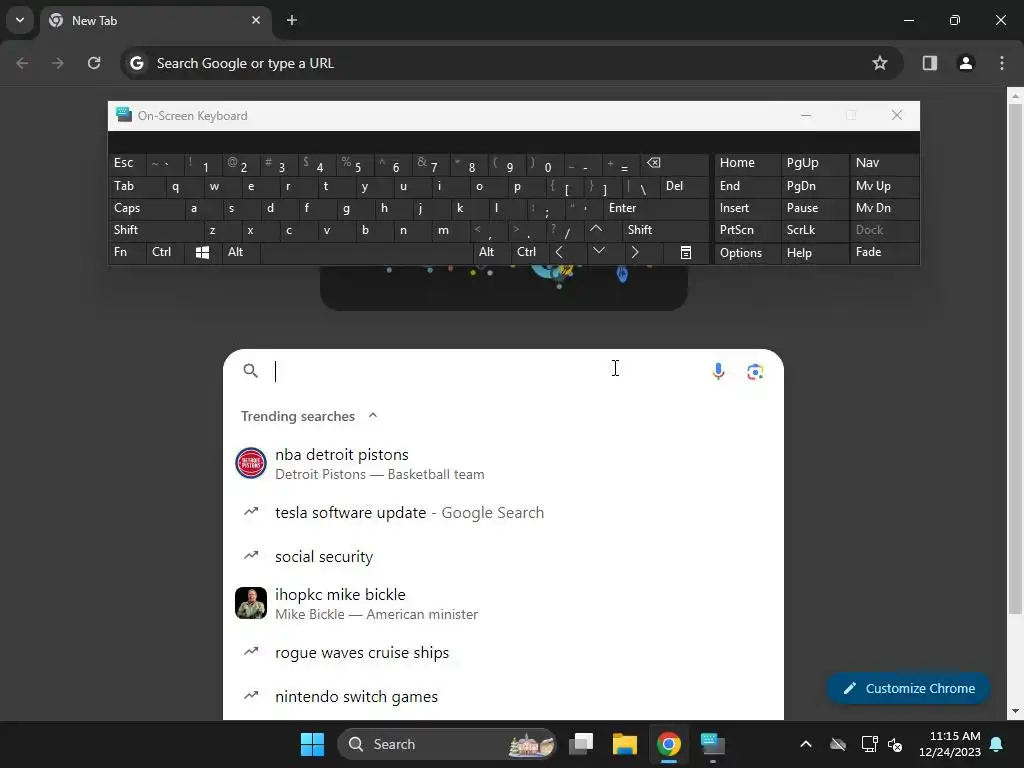Toggle the Nav key on keyboard
1024x768 pixels.
pyautogui.click(x=884, y=163)
